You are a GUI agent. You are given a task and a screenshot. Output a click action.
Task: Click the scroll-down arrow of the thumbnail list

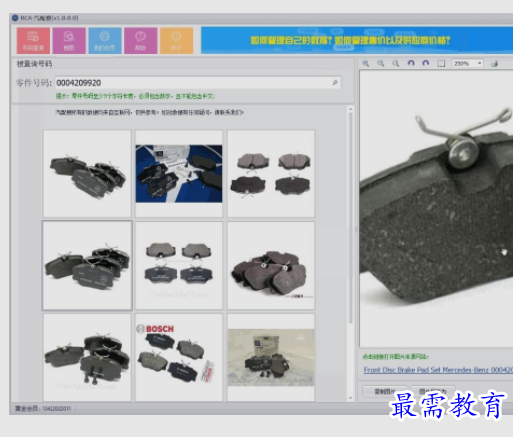point(350,398)
